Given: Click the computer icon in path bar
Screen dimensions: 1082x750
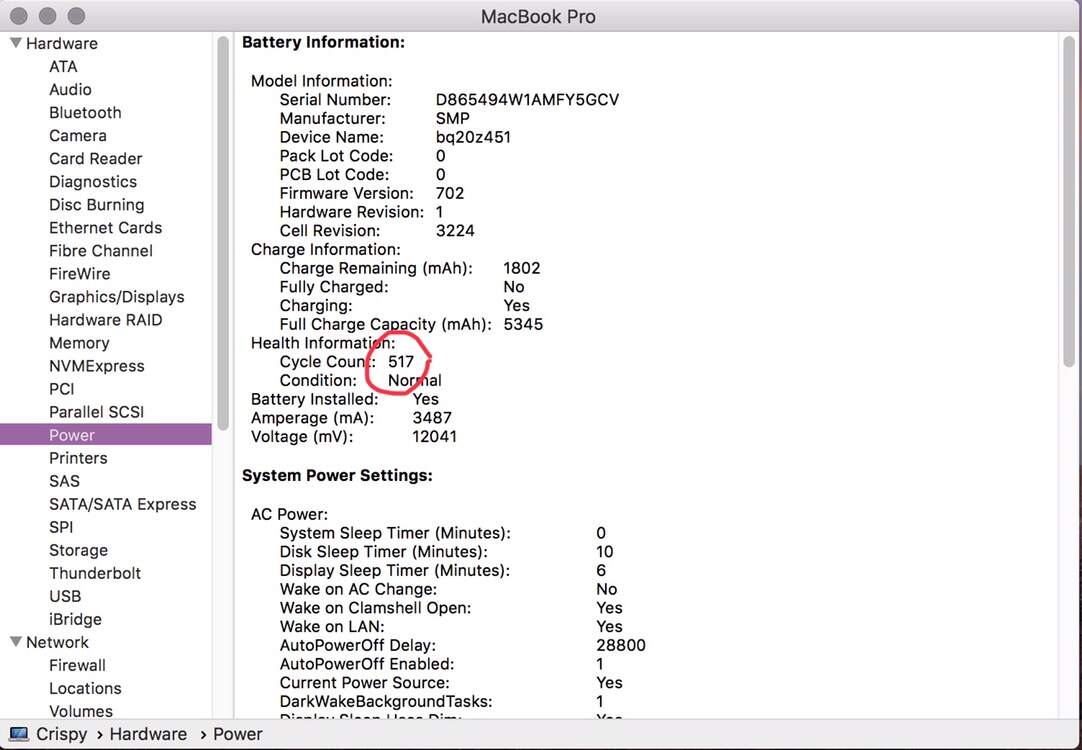Looking at the screenshot, I should coord(19,734).
